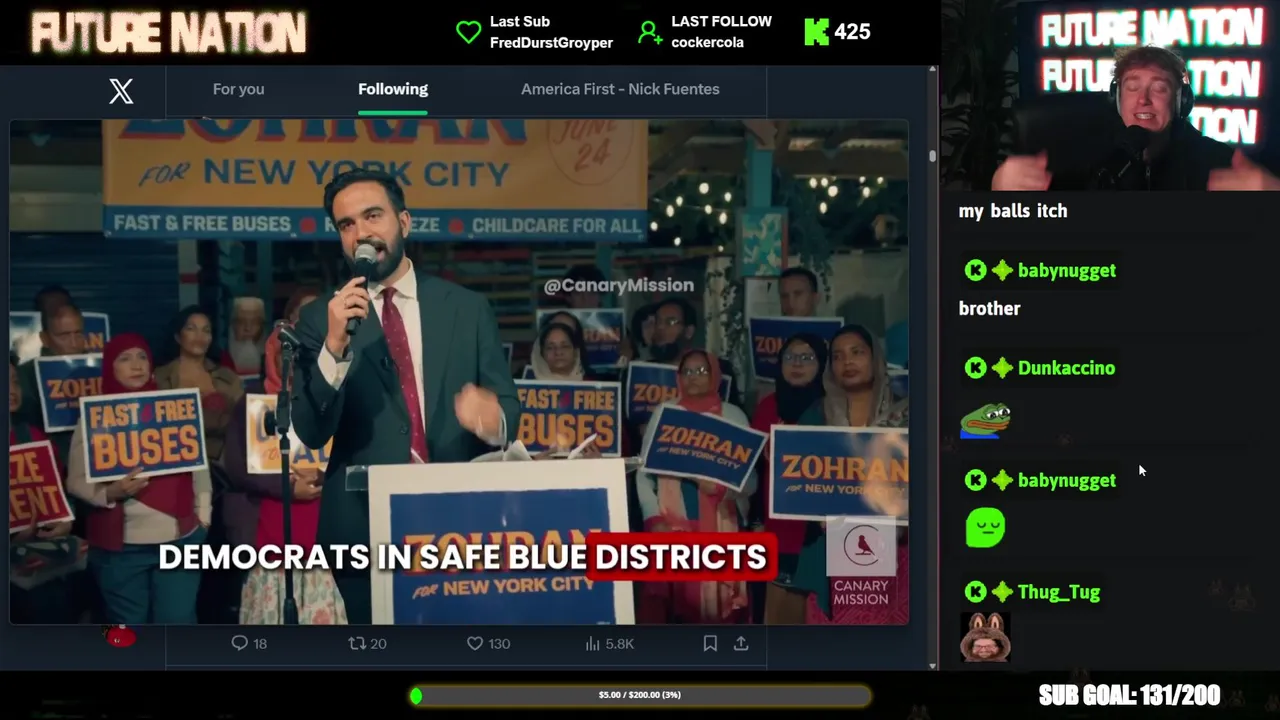The height and width of the screenshot is (720, 1280).
Task: Like the post with 130 likes
Action: (x=475, y=643)
